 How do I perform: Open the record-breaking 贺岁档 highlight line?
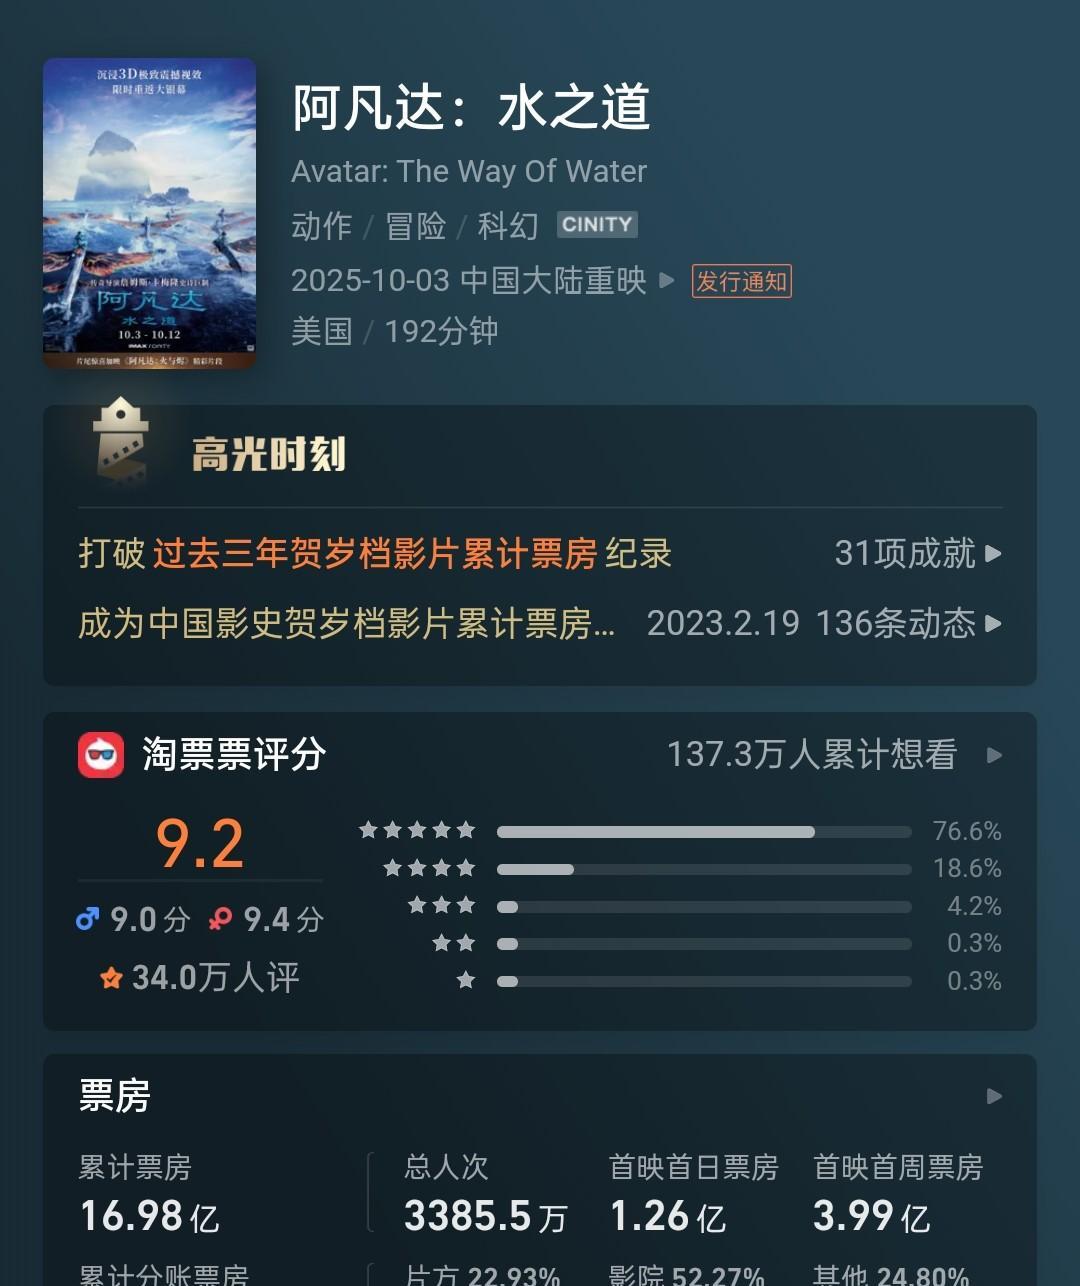pos(375,553)
